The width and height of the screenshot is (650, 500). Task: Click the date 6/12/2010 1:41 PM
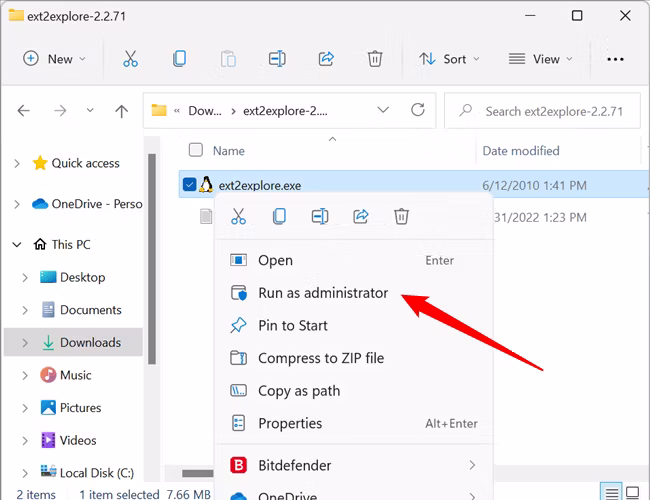pyautogui.click(x=534, y=185)
